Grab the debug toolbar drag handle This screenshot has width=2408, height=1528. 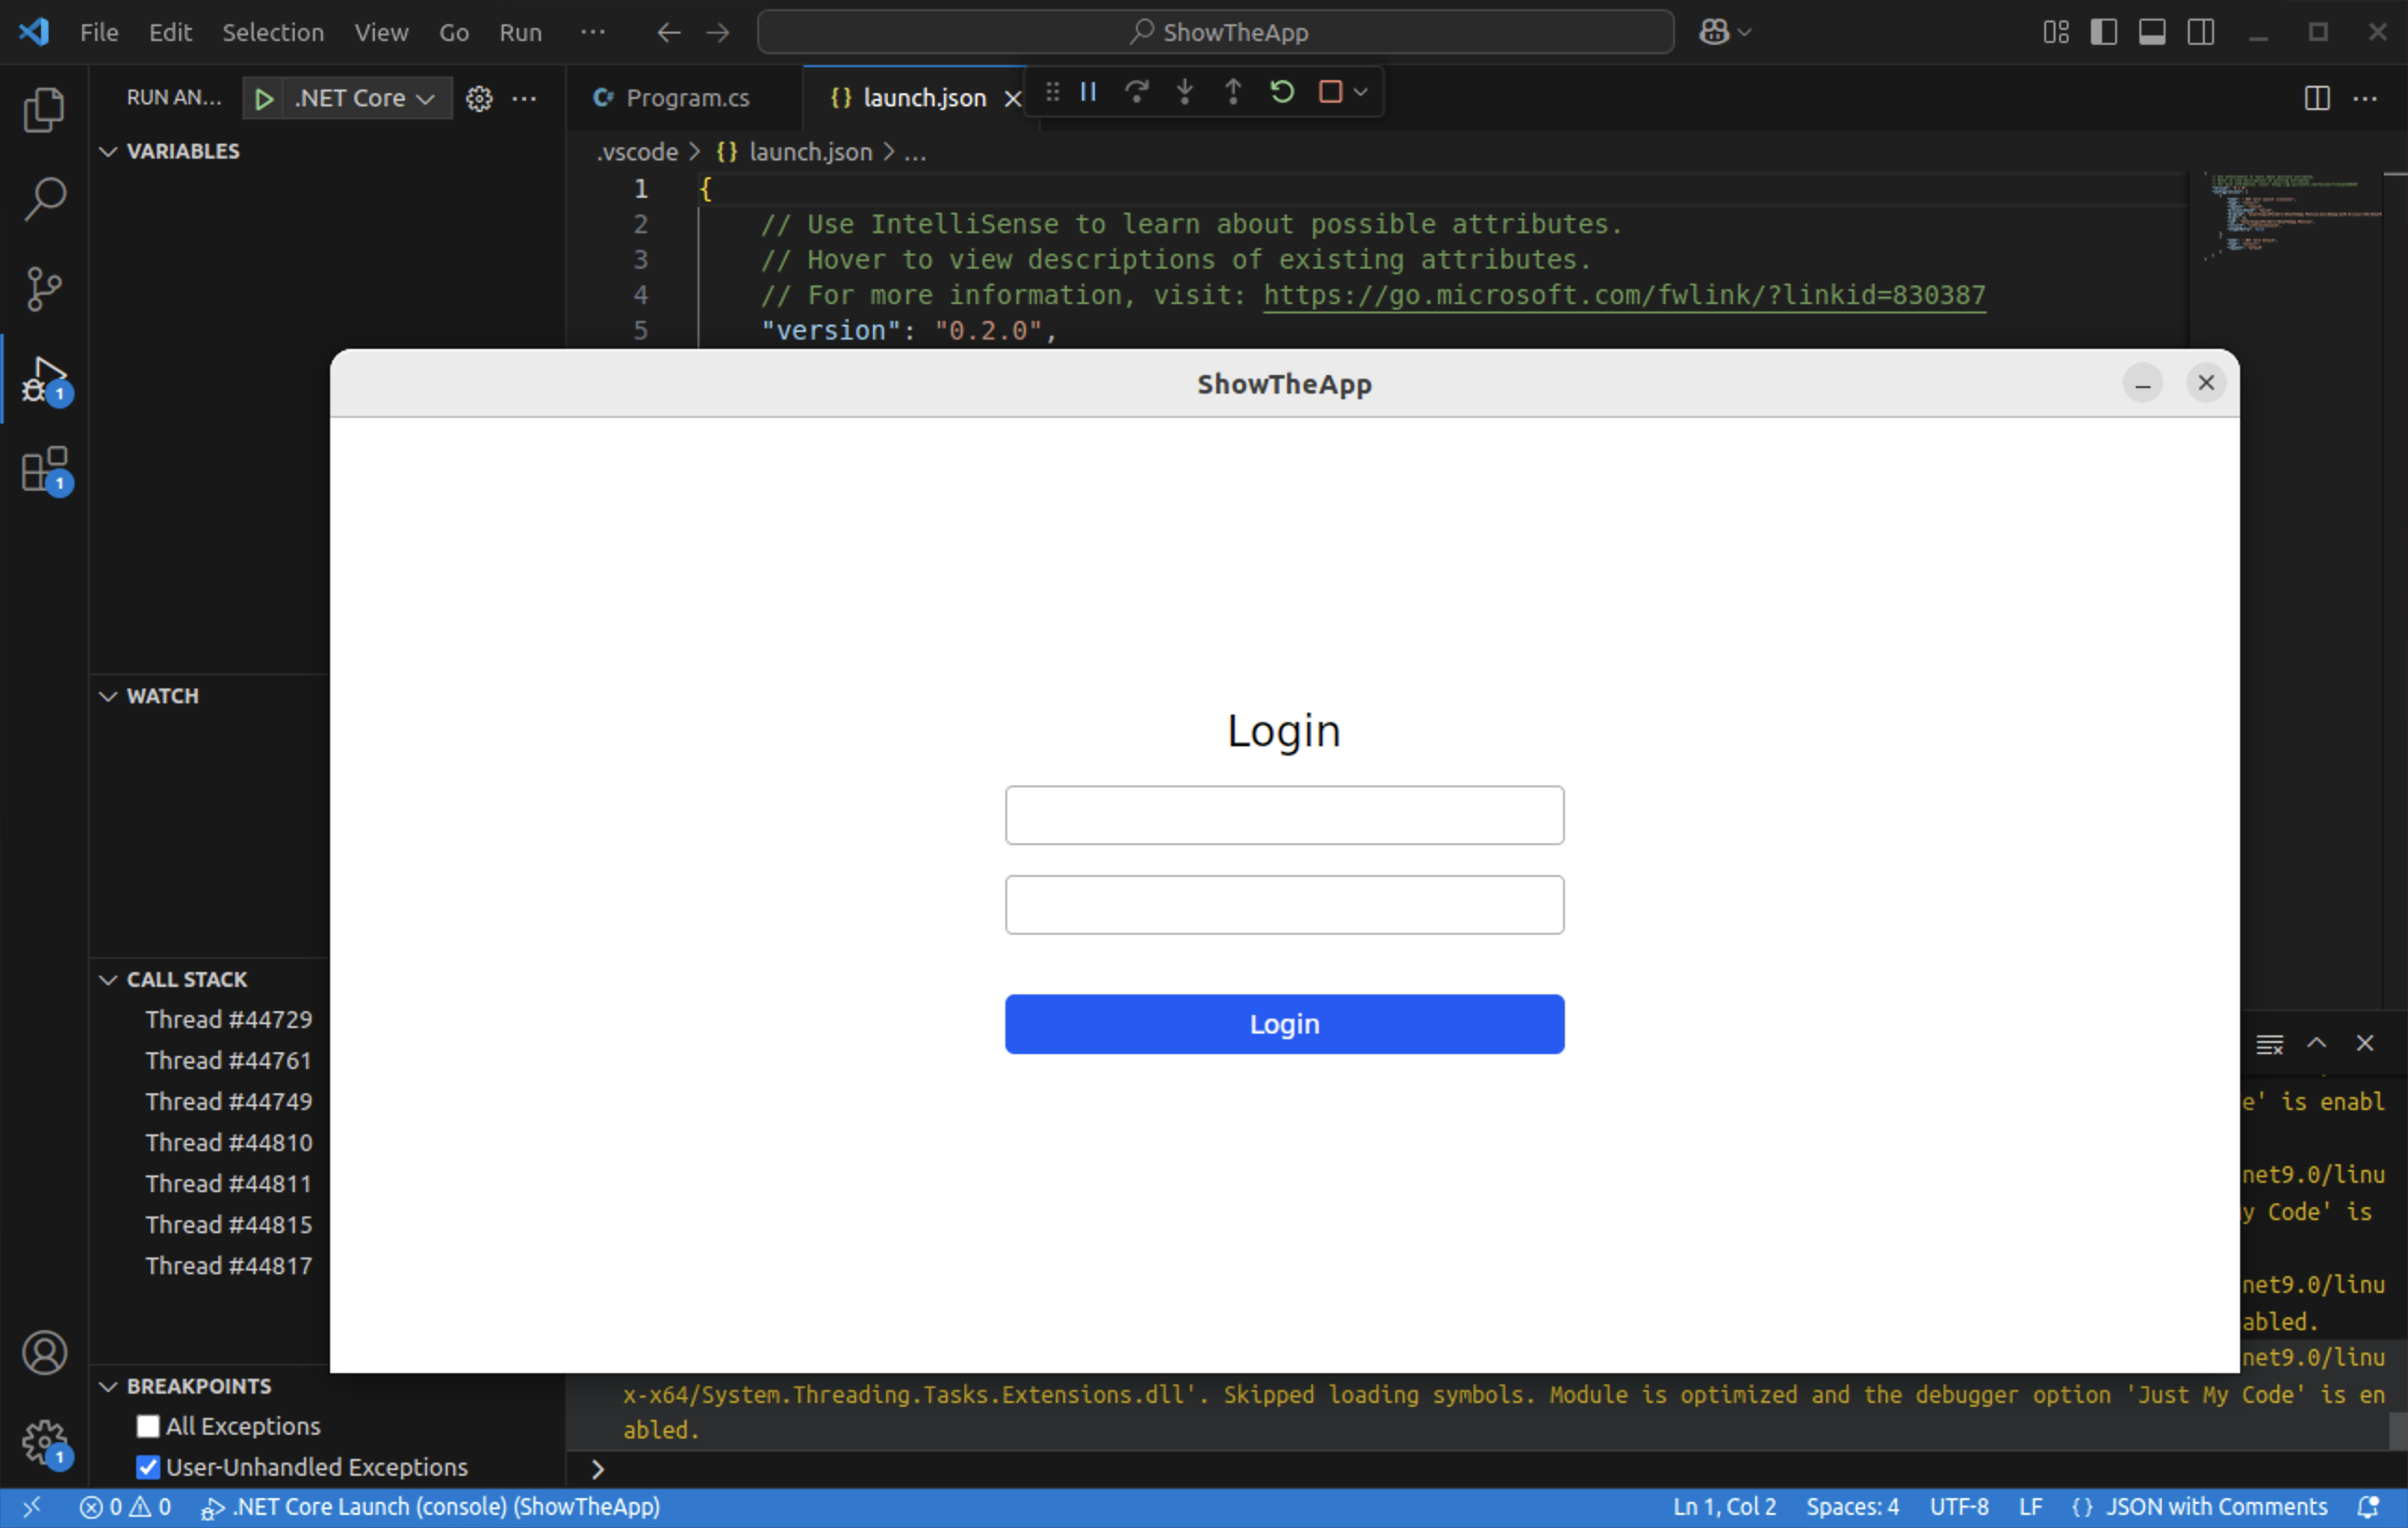coord(1052,92)
